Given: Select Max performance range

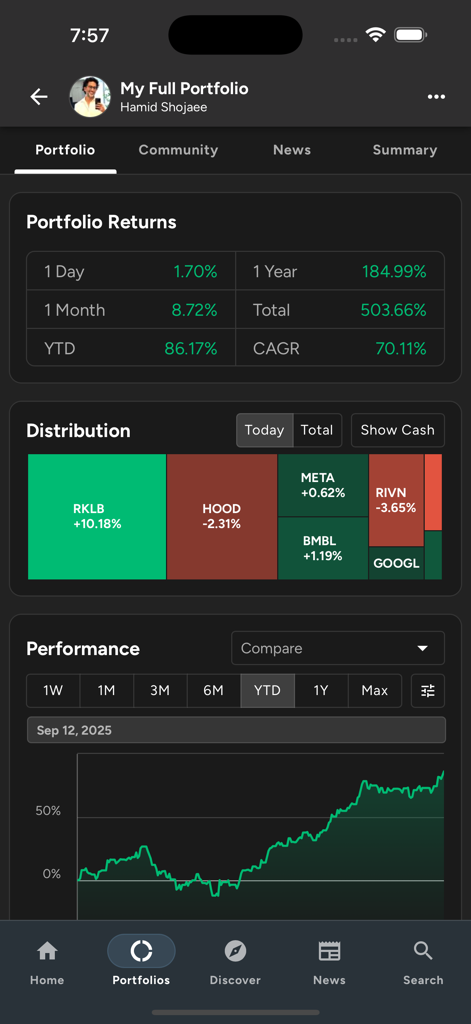Looking at the screenshot, I should 374,690.
